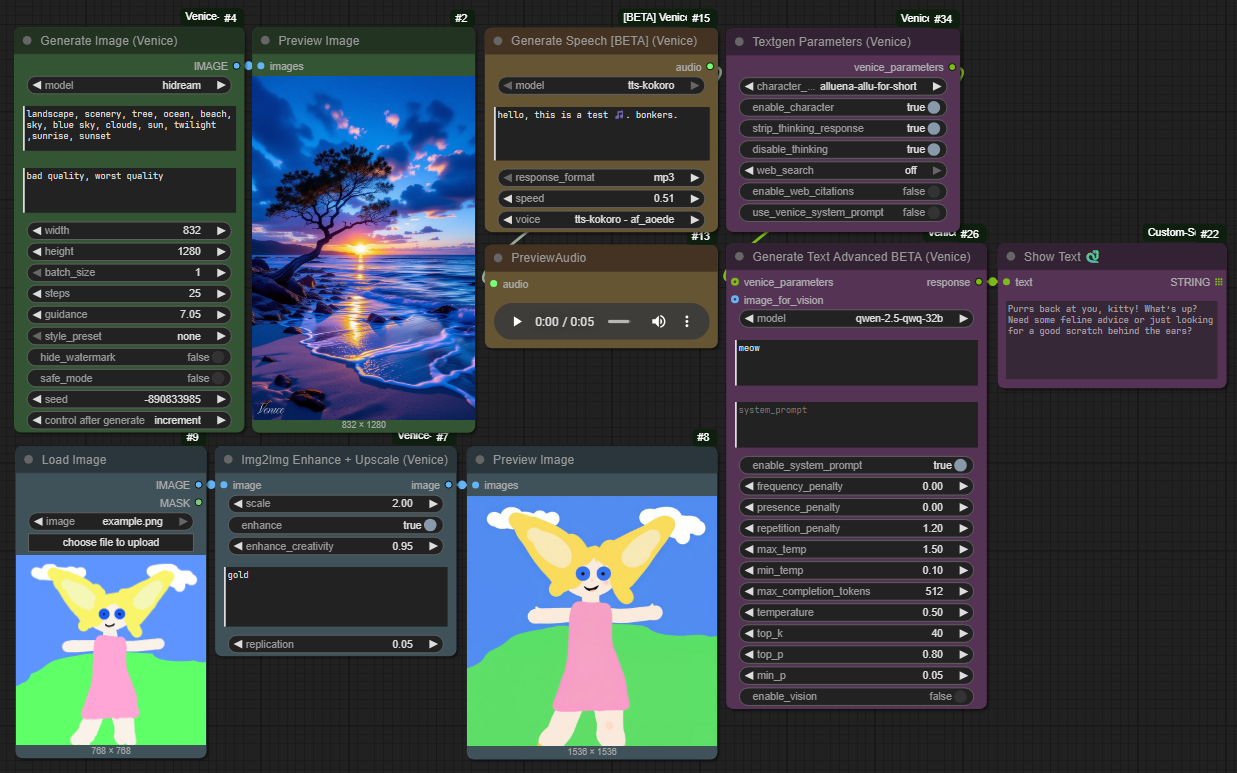Viewport: 1237px width, 773px height.
Task: Collapse the Show Text node dot
Action: tap(1011, 257)
